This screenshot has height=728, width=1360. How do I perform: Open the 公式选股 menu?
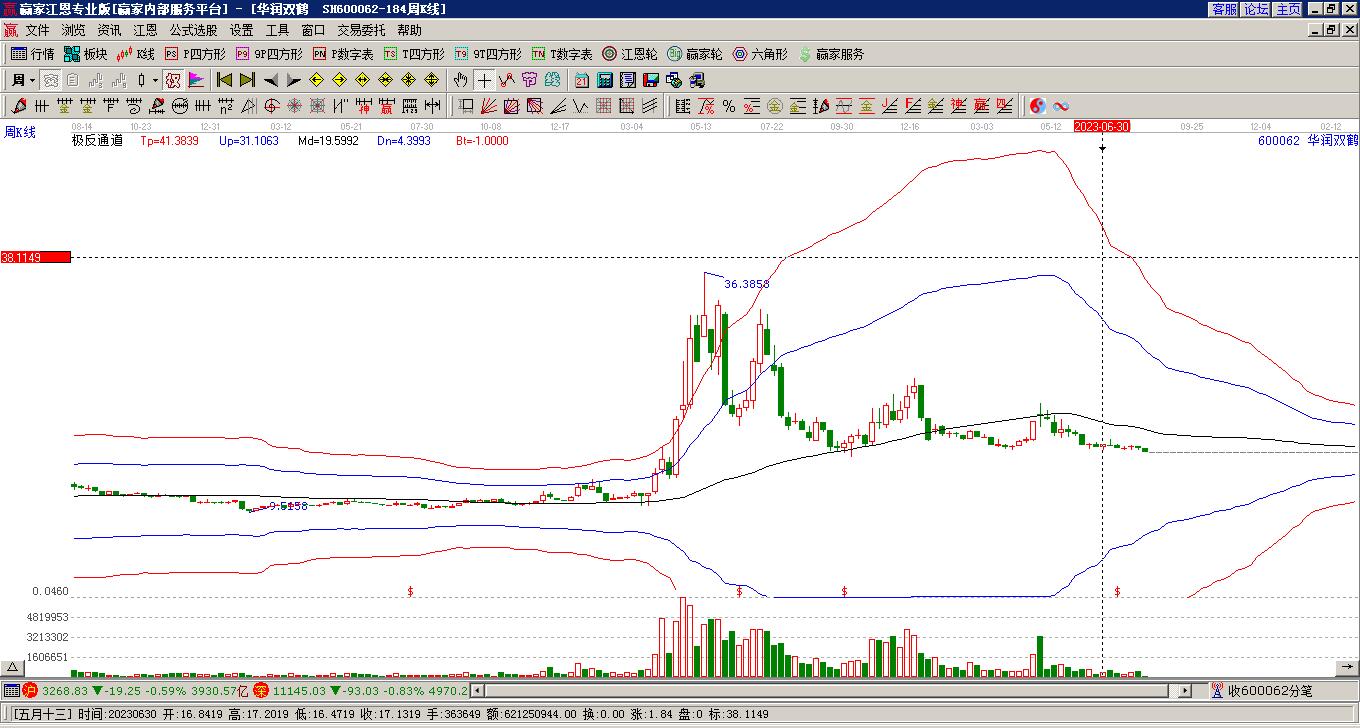193,30
